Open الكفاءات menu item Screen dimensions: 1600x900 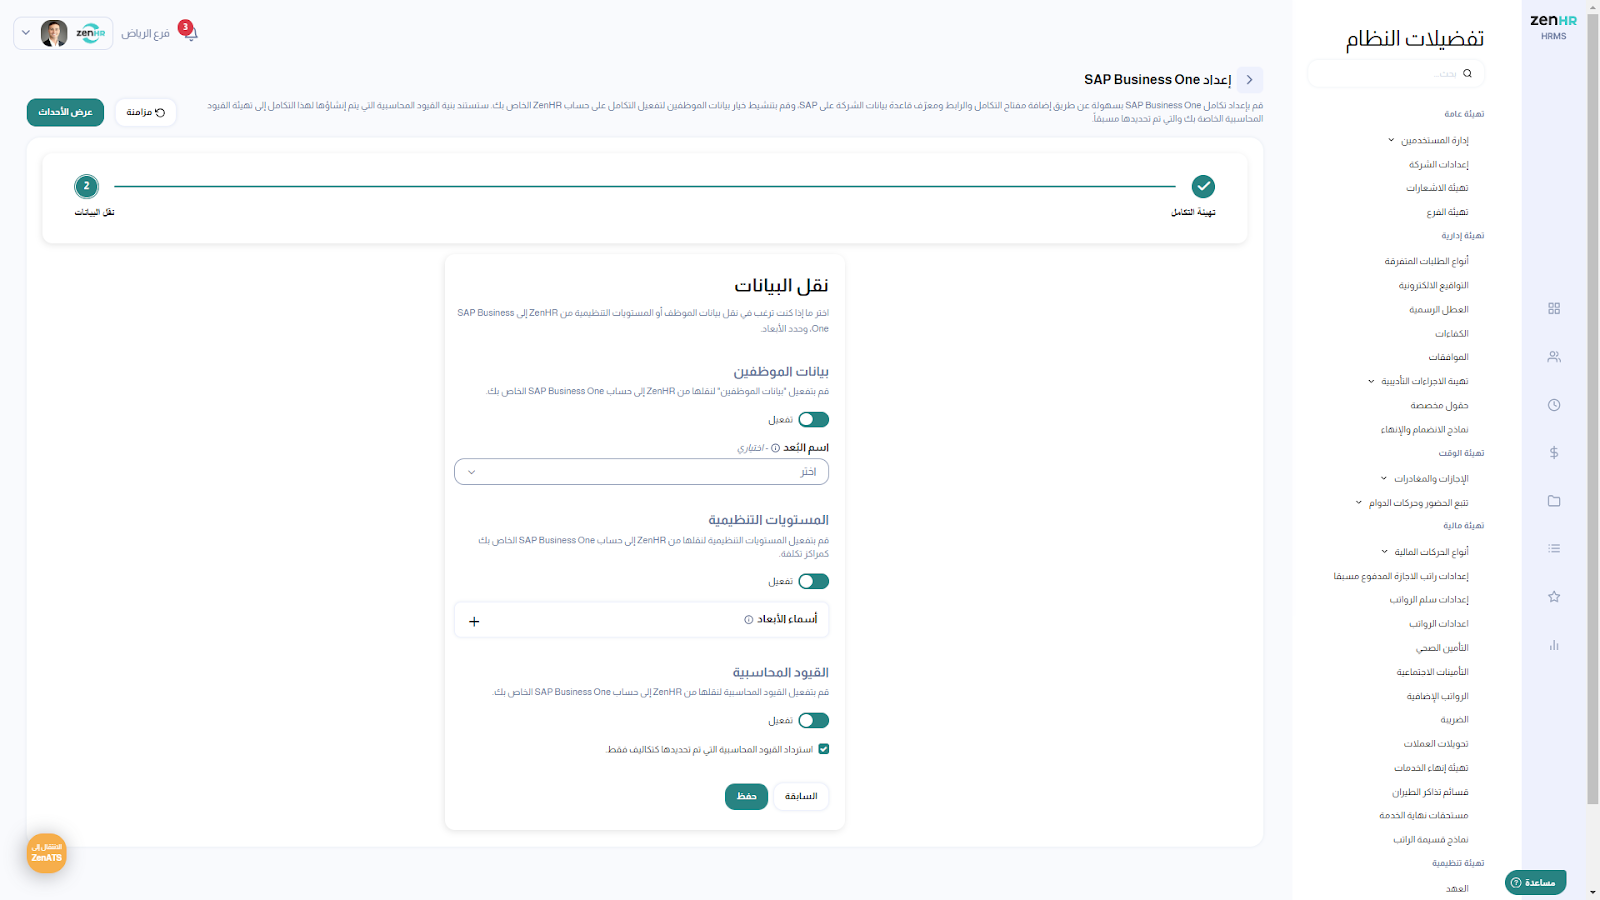(1452, 334)
